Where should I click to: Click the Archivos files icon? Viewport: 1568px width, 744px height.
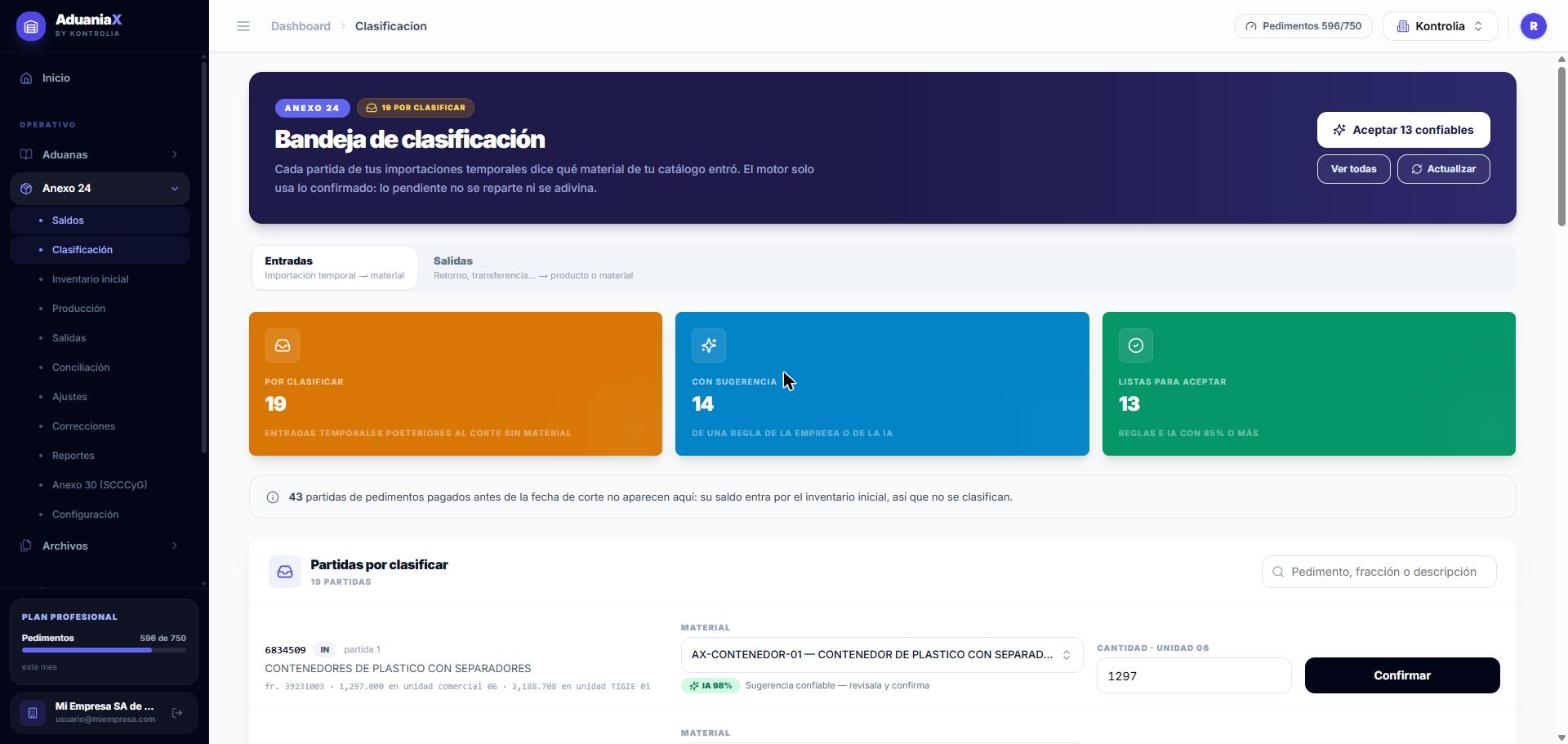tap(26, 546)
